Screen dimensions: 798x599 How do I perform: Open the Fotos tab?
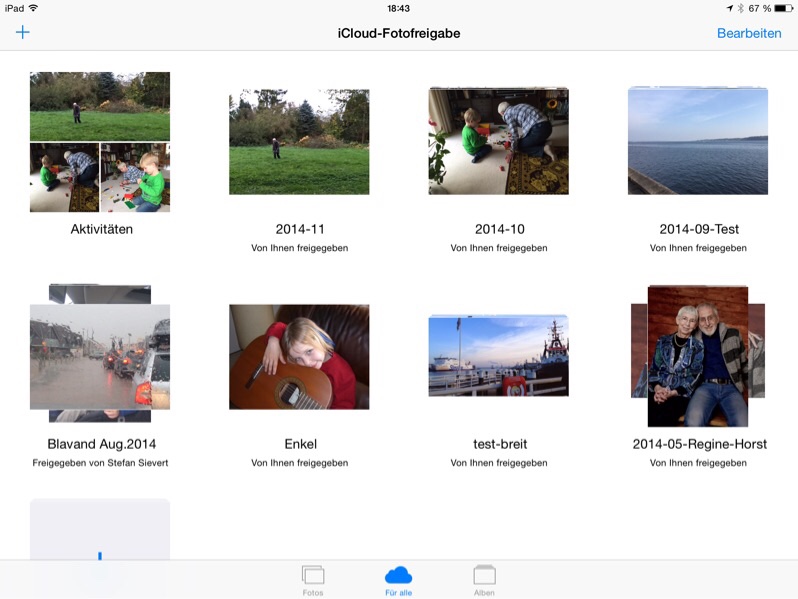313,579
